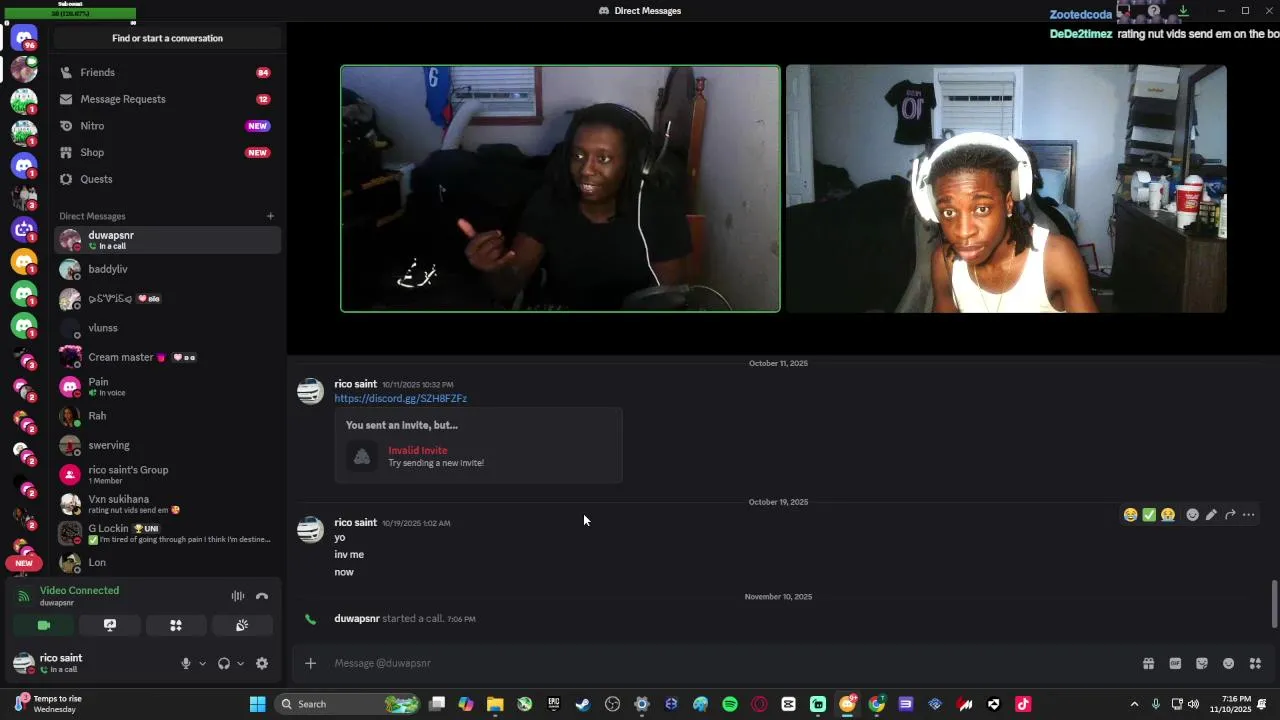Open the rico saint user panel

[x=60, y=663]
